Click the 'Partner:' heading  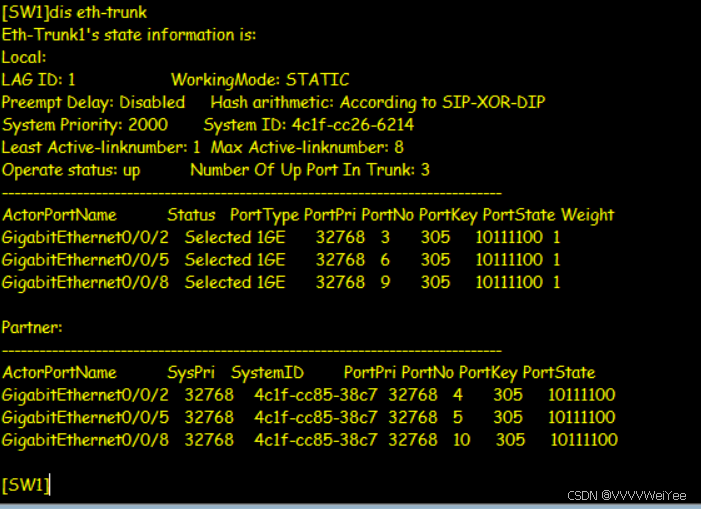pyautogui.click(x=32, y=328)
